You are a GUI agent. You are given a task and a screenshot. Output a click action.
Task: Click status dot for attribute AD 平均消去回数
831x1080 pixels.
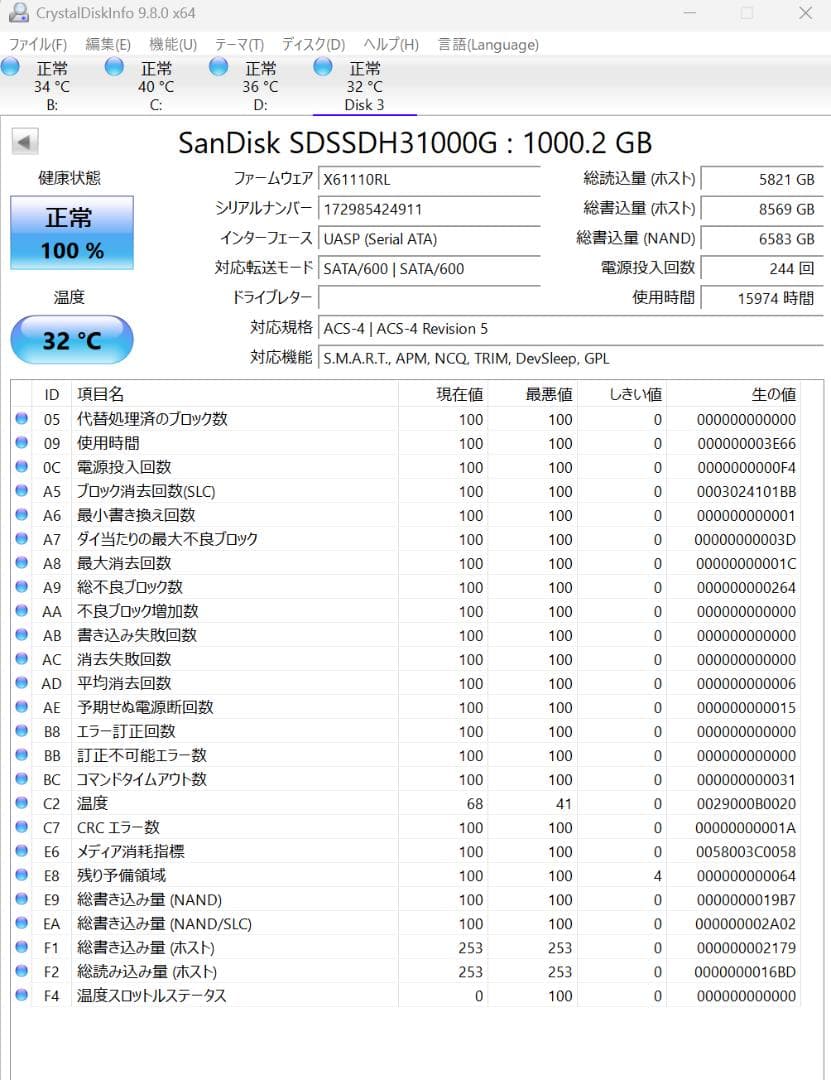(21, 683)
